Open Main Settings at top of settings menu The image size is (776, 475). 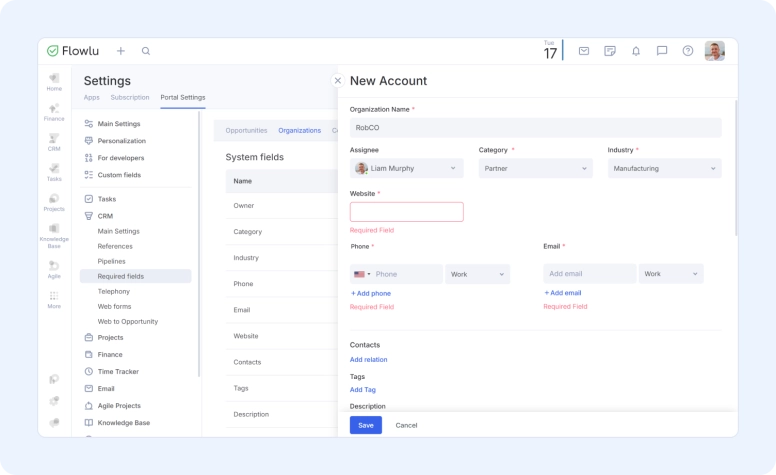(x=119, y=124)
